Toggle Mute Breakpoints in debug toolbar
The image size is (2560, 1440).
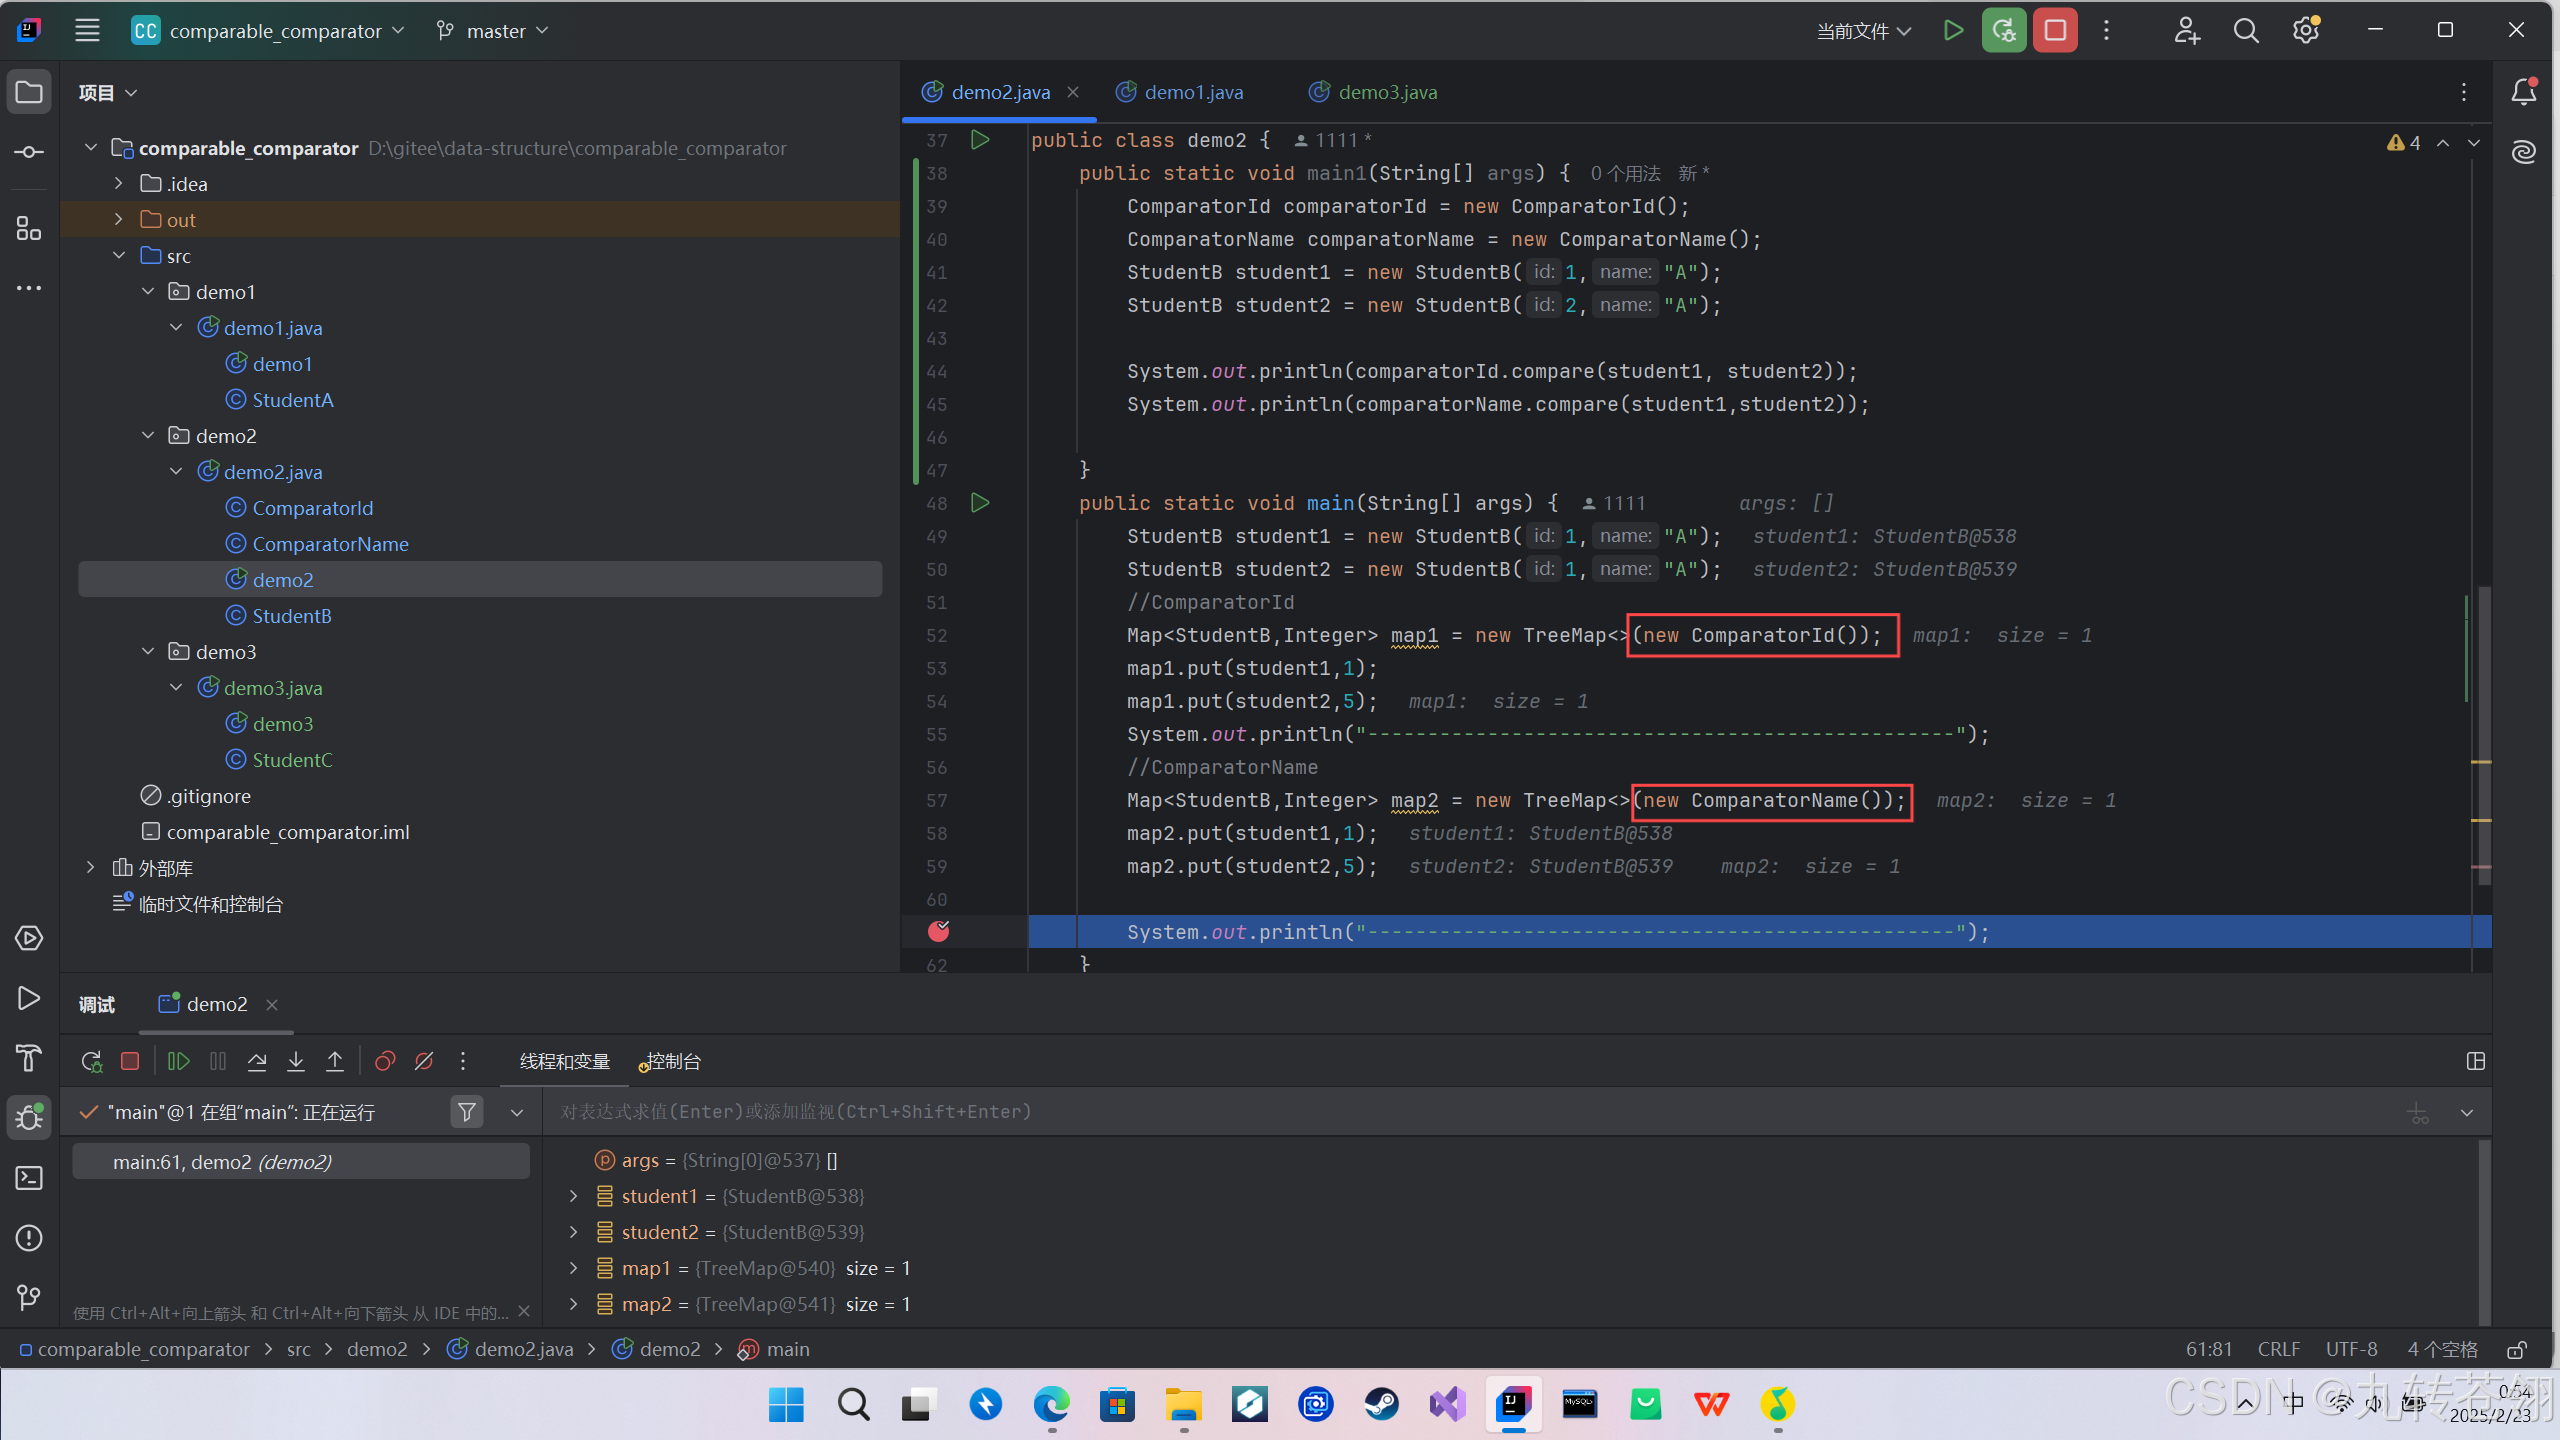[x=424, y=1061]
